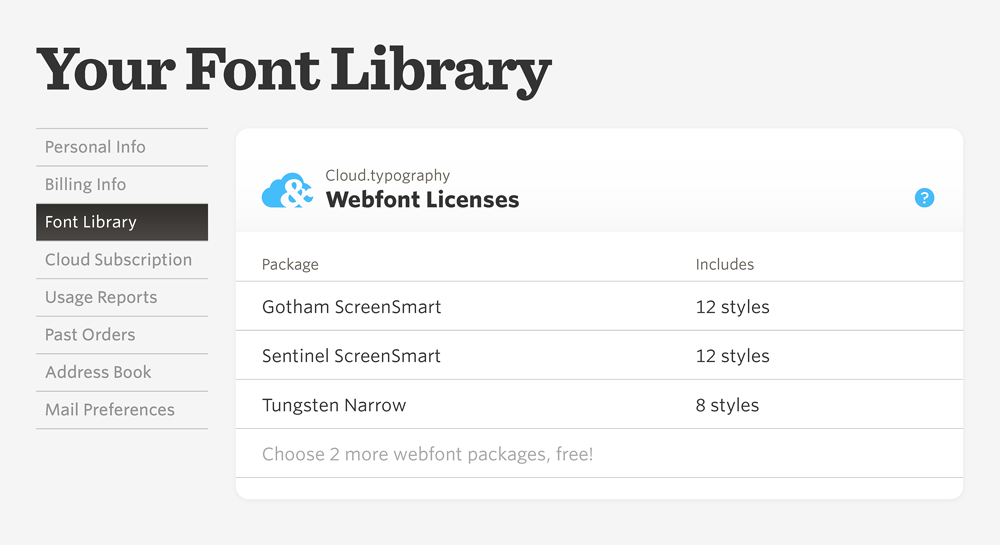The width and height of the screenshot is (1000, 545).
Task: Click the Includes column header
Action: pyautogui.click(x=725, y=265)
